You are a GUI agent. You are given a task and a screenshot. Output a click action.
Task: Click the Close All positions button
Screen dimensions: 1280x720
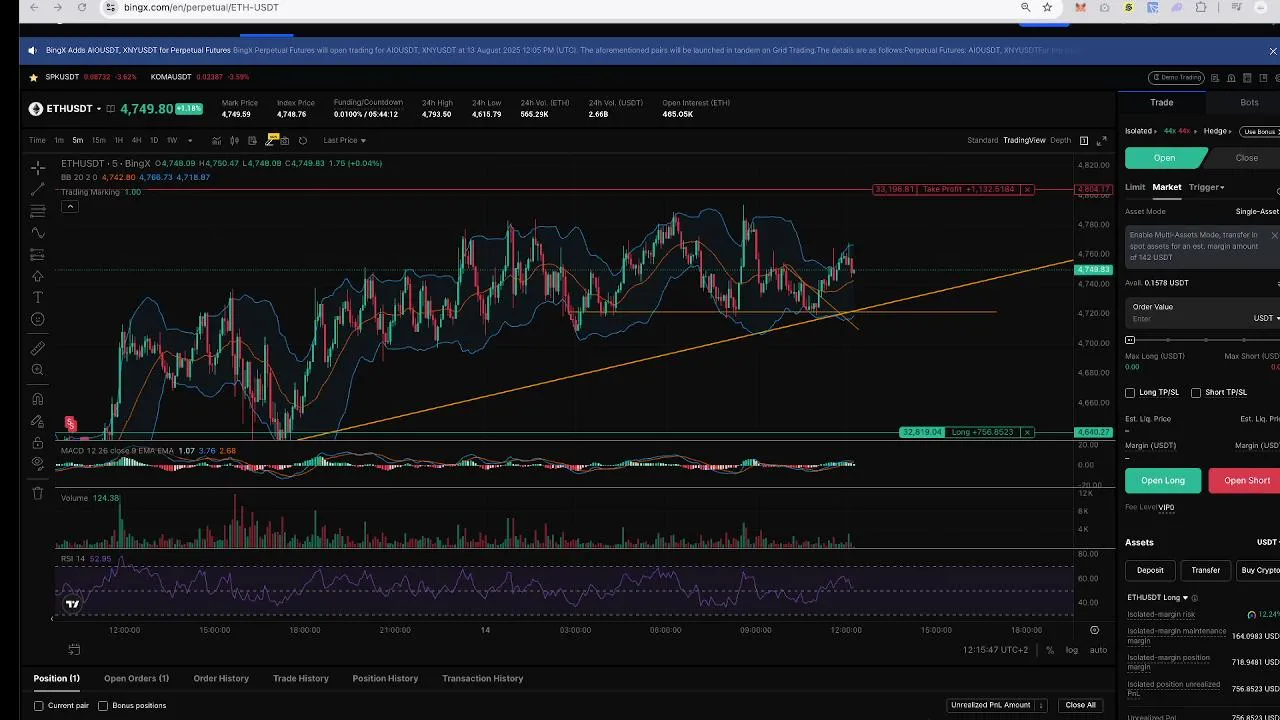pyautogui.click(x=1080, y=705)
